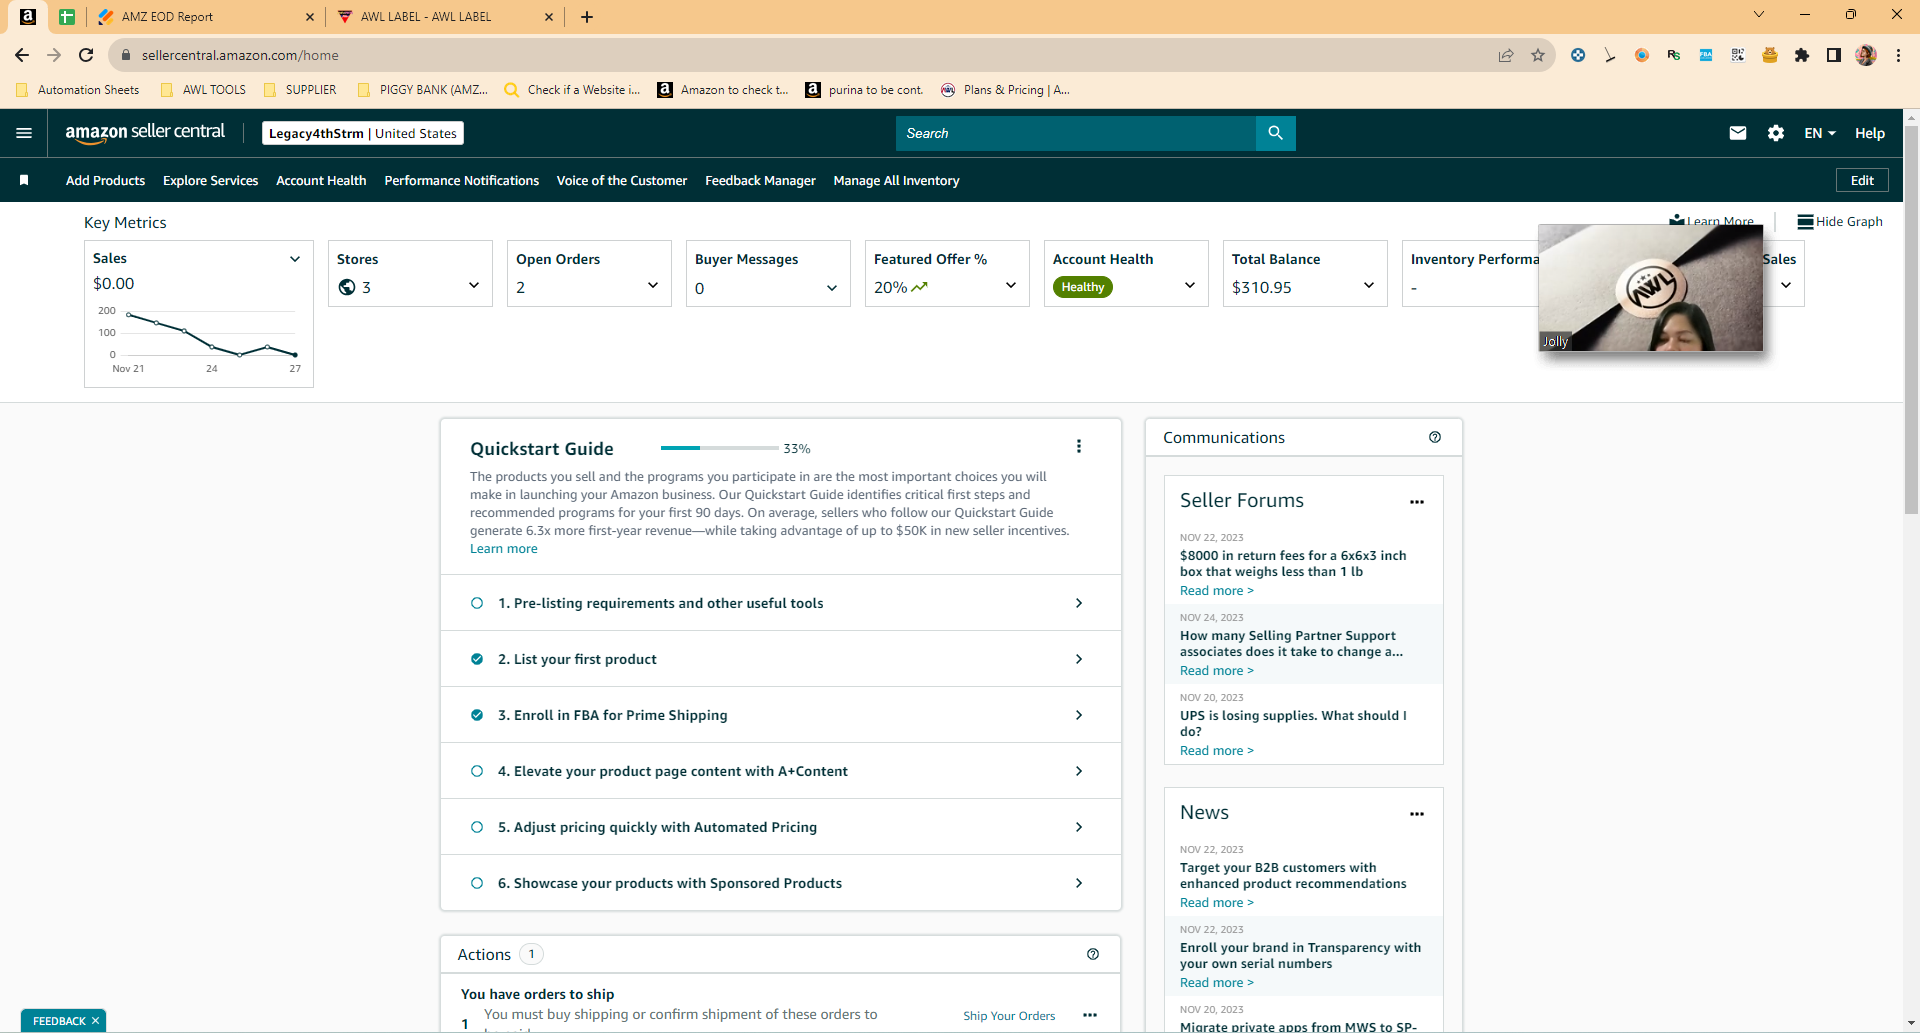Toggle List your first product checkmark
This screenshot has width=1920, height=1033.
(477, 659)
